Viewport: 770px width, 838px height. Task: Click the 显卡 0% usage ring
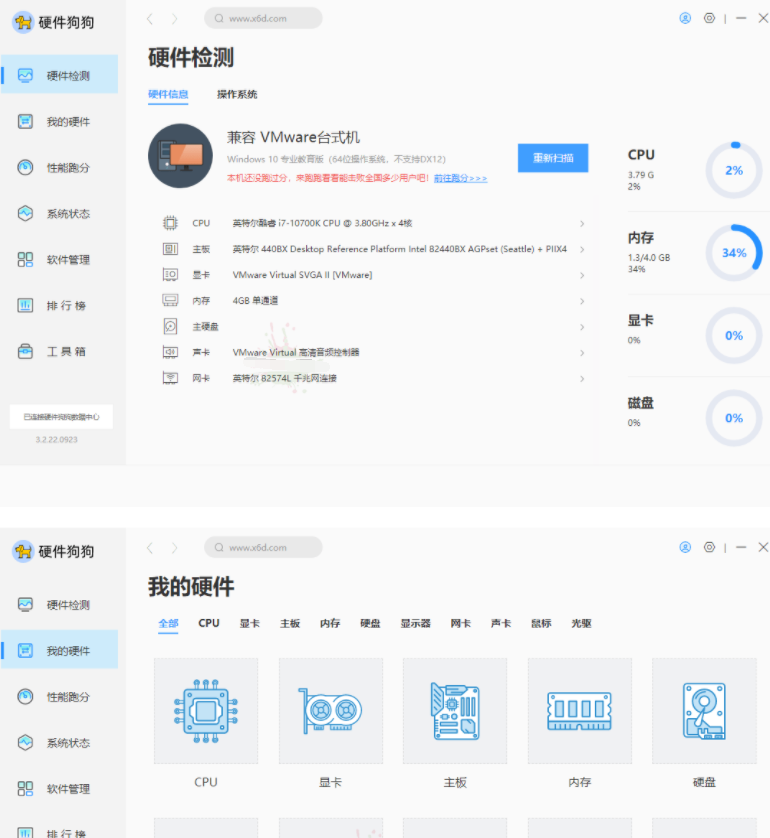[734, 336]
